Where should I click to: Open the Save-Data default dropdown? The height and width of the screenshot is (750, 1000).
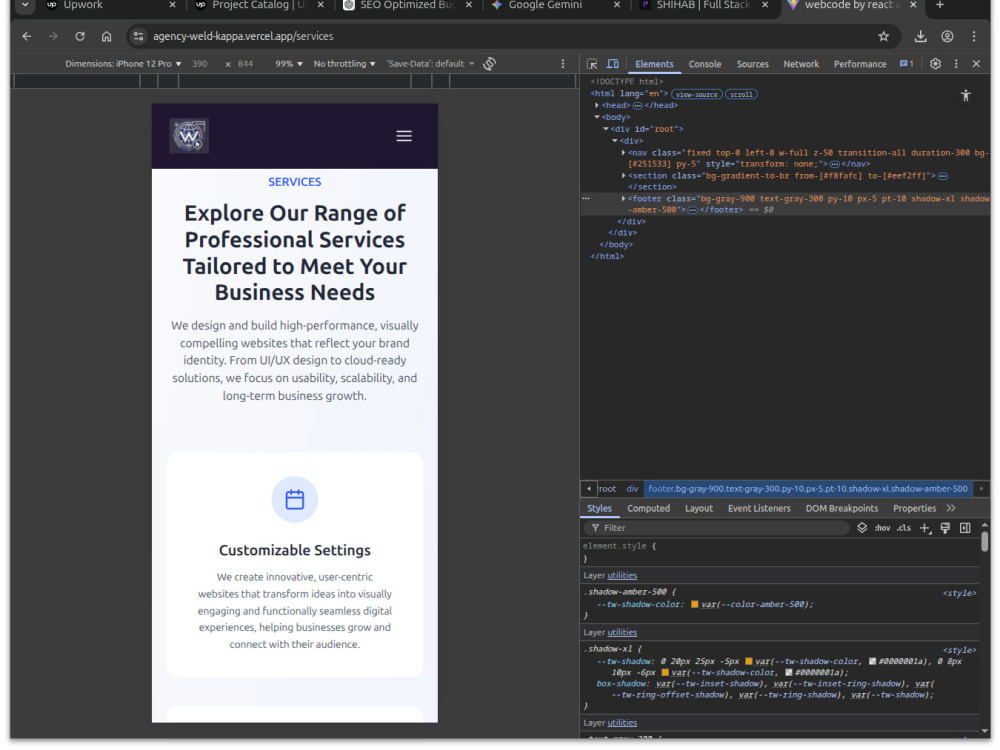tap(430, 64)
